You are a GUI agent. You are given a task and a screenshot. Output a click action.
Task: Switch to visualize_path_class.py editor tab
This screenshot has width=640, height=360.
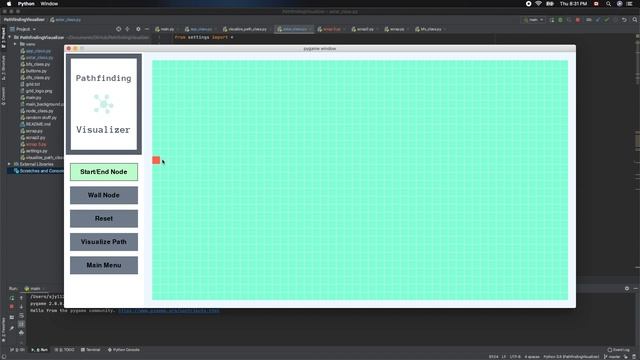point(245,29)
